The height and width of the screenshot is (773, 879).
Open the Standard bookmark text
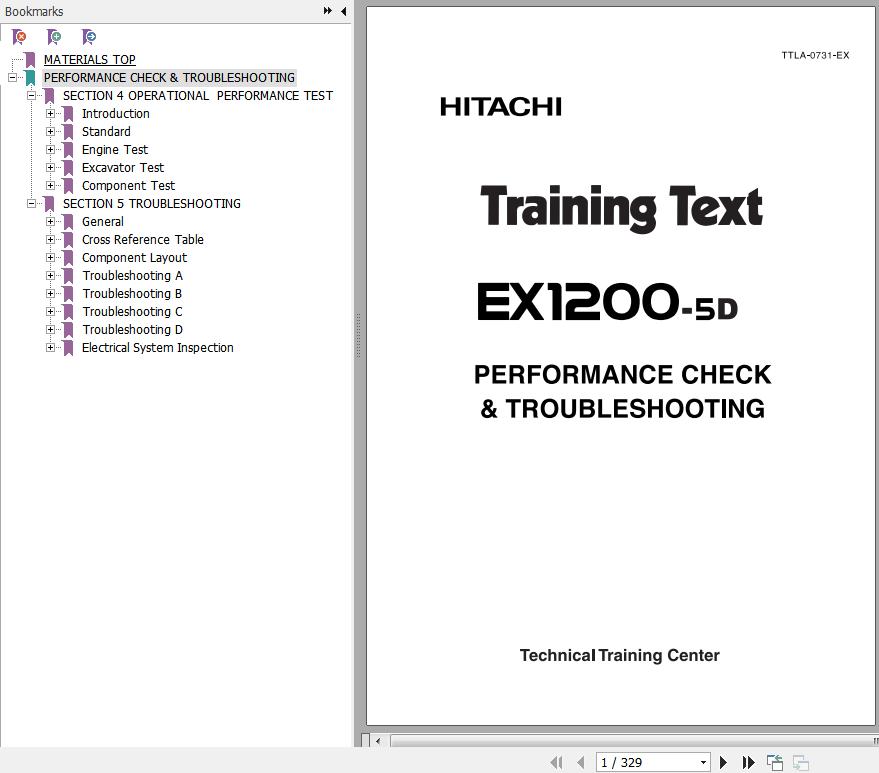pyautogui.click(x=106, y=131)
